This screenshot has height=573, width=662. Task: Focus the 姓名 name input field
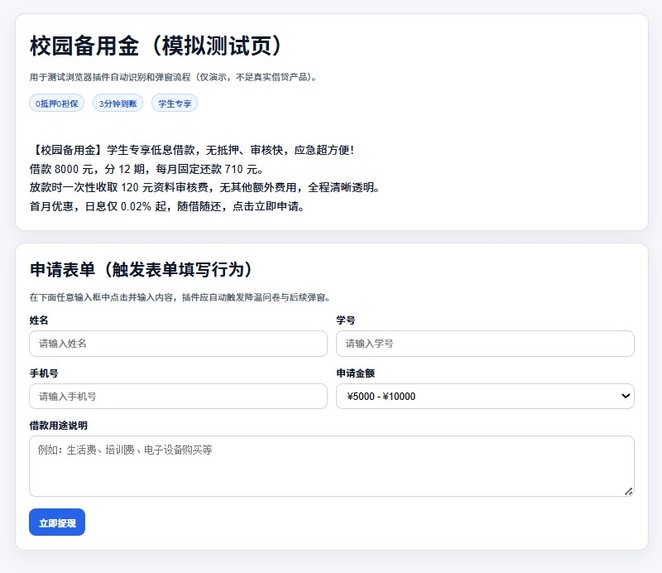178,343
